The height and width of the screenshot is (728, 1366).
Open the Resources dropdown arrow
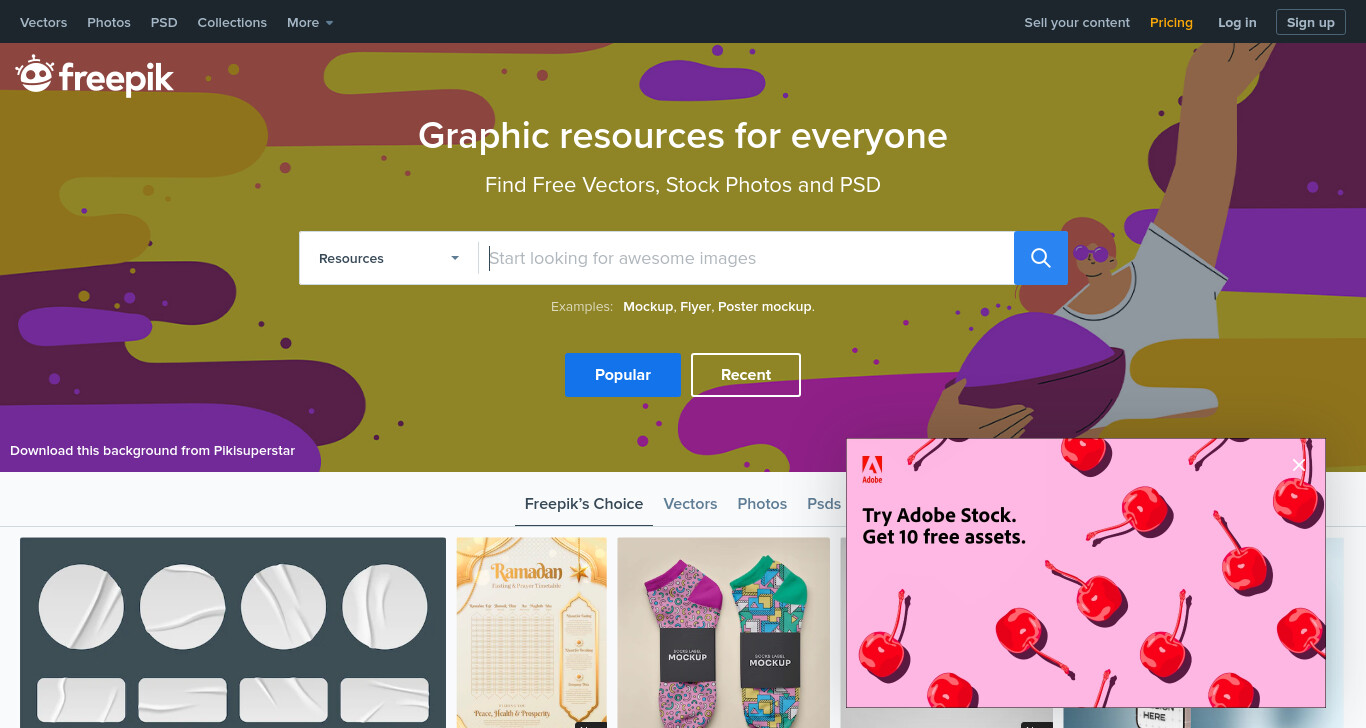click(x=455, y=258)
